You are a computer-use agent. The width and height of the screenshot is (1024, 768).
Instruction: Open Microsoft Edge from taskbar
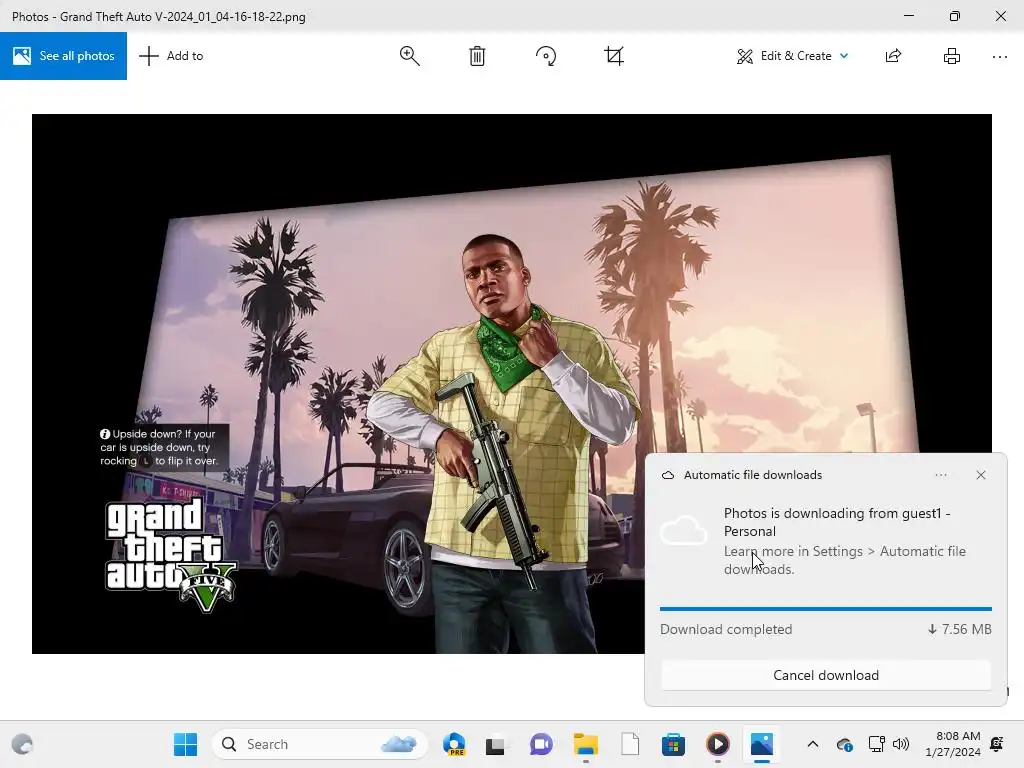(x=454, y=744)
